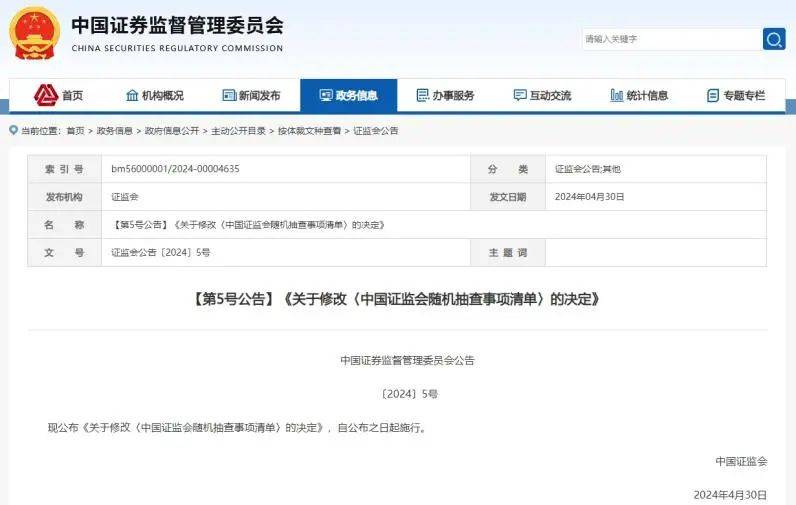
Task: Click the site title 中国证券监督管理委员会
Action: pyautogui.click(x=177, y=26)
